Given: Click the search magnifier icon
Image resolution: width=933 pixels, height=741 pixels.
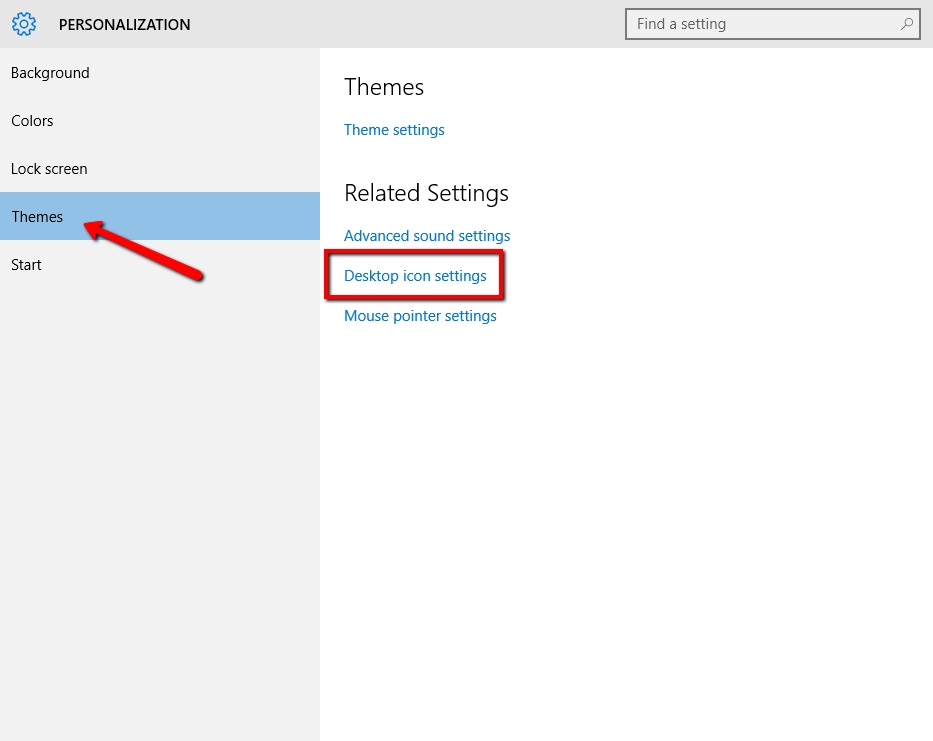Looking at the screenshot, I should [907, 24].
